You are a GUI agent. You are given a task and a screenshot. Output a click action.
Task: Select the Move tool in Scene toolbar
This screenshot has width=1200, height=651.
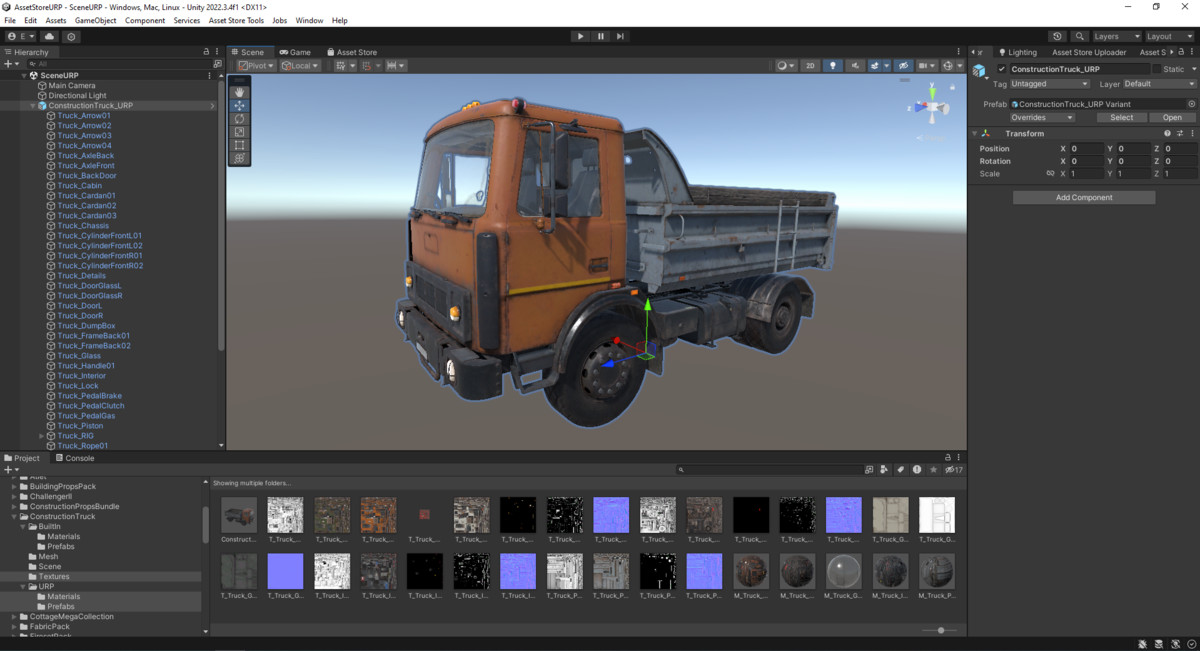(239, 106)
